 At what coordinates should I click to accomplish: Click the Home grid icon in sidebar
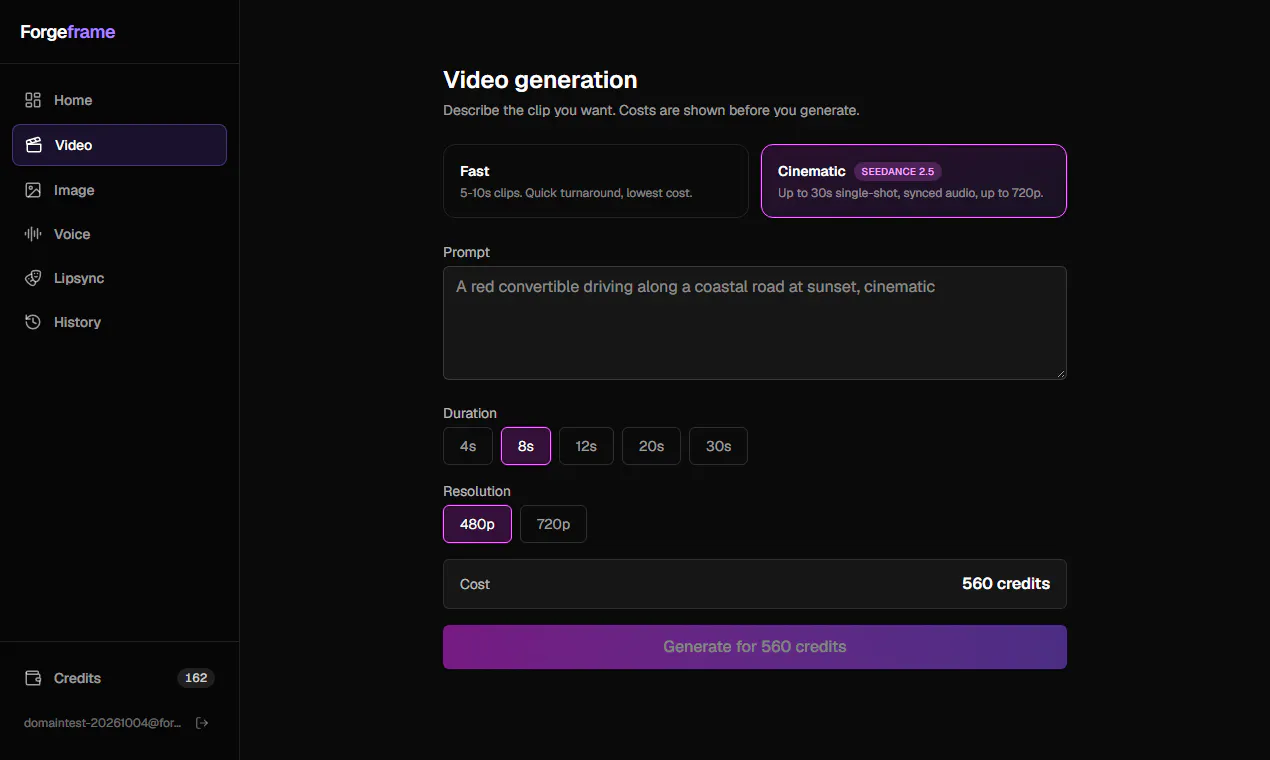pos(33,100)
